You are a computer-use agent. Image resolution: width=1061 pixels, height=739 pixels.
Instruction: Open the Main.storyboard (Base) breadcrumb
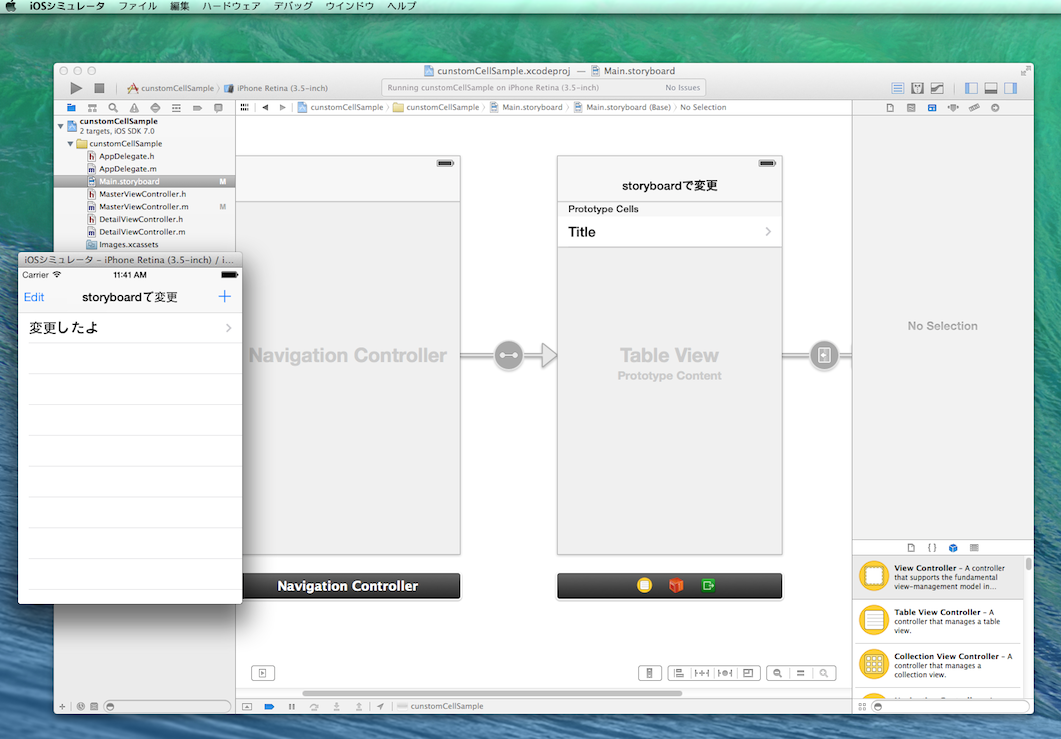pyautogui.click(x=623, y=107)
